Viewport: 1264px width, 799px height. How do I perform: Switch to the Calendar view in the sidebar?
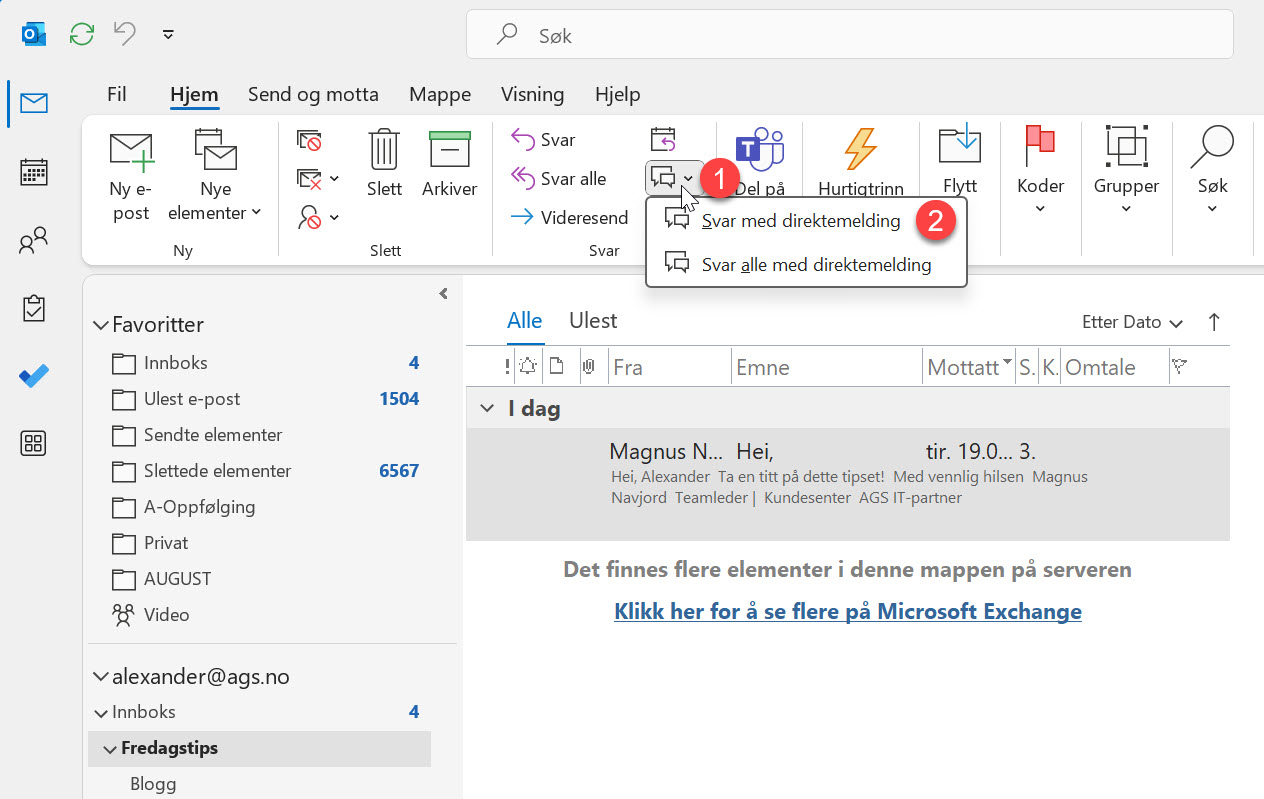coord(33,171)
